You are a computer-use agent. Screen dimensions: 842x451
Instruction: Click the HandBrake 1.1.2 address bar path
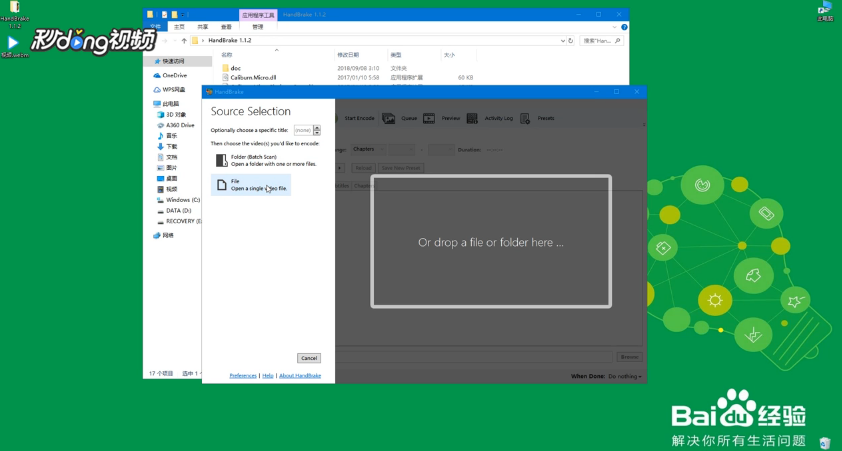(230, 41)
